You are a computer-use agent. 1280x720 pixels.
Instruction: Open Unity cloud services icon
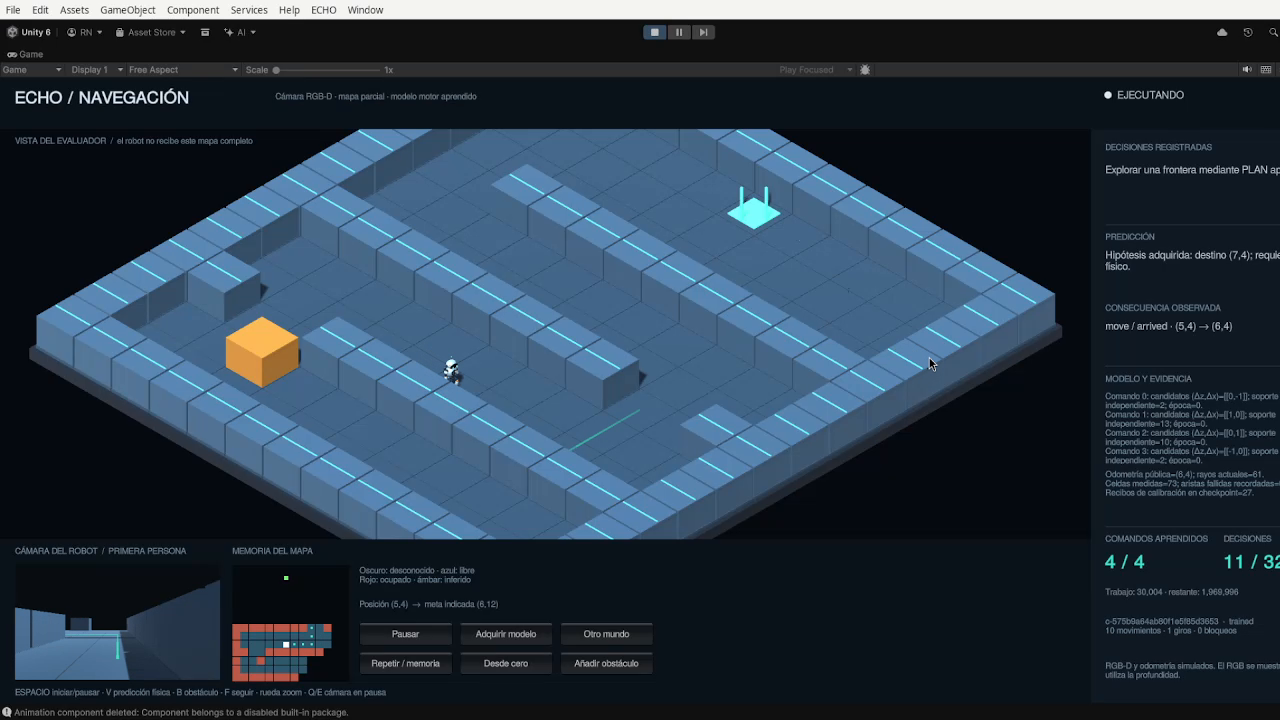1222,32
